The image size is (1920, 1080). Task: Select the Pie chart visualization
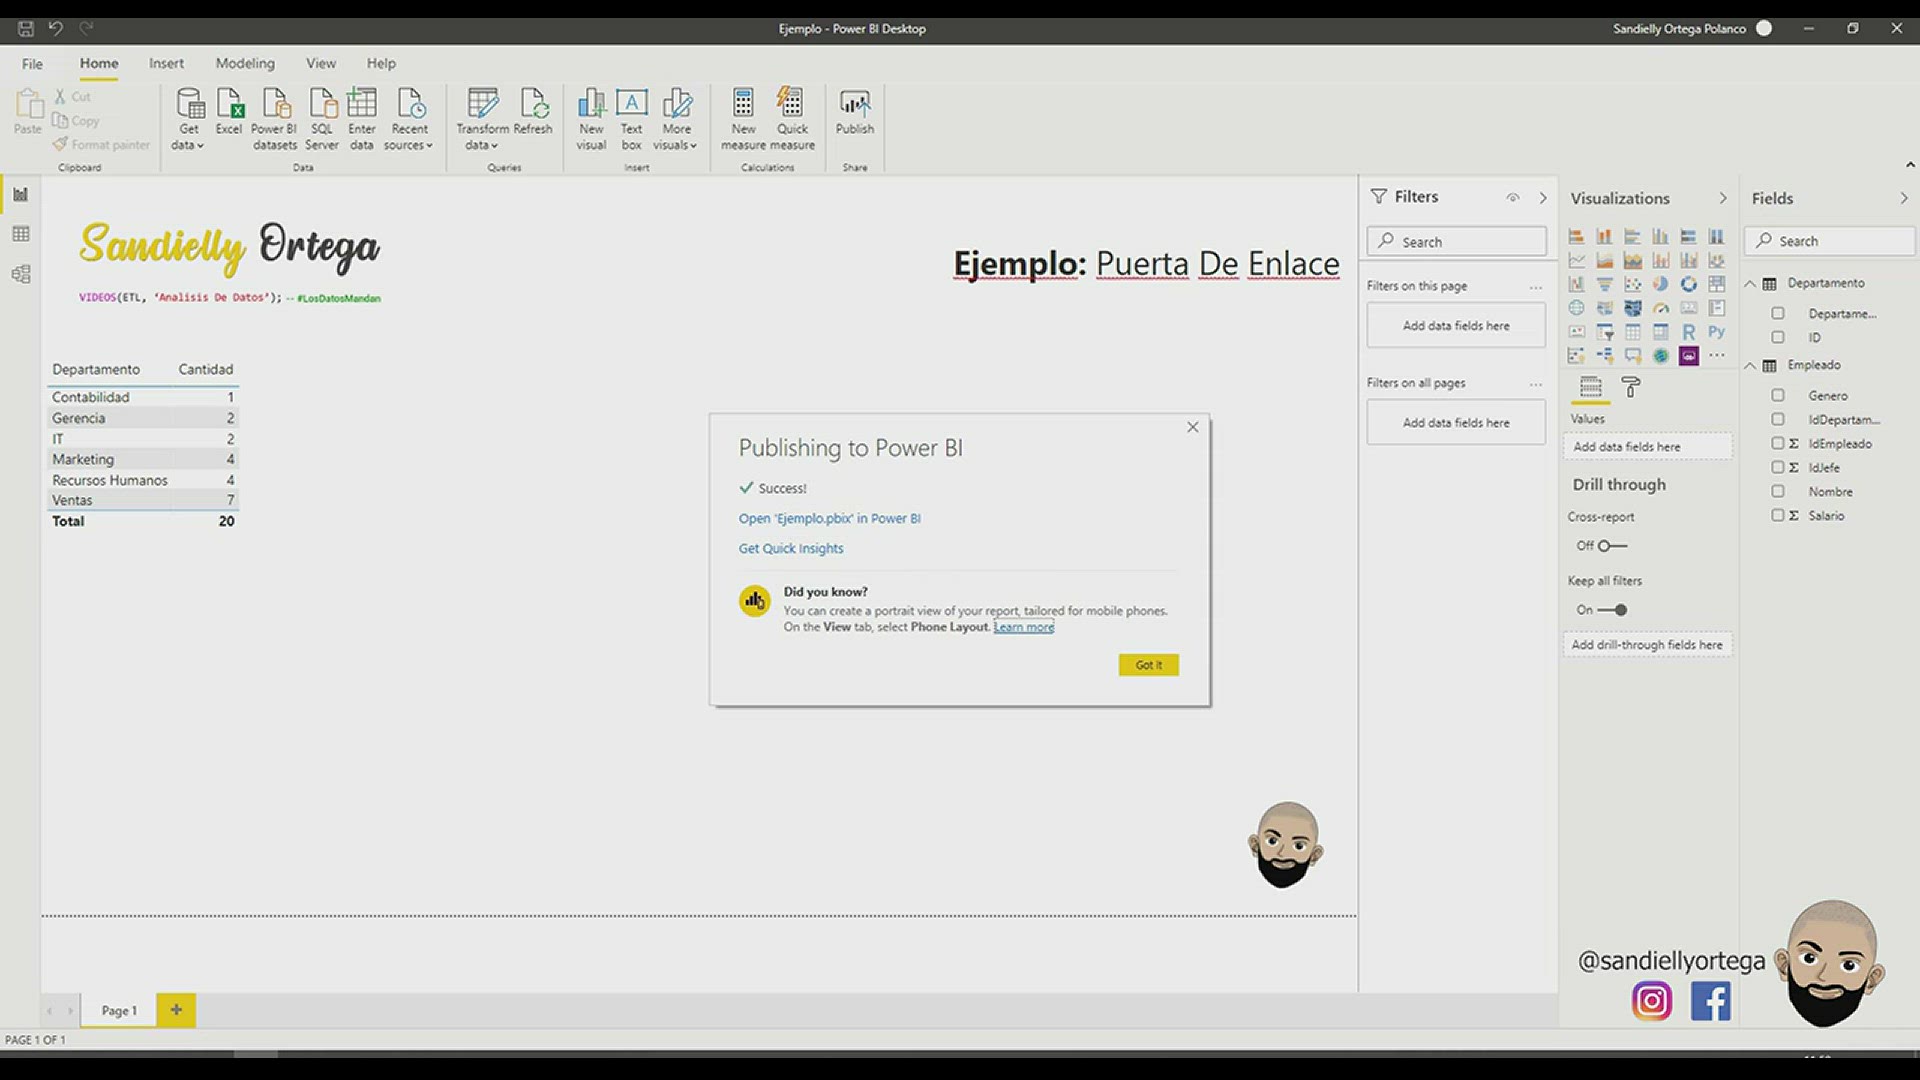pos(1660,284)
